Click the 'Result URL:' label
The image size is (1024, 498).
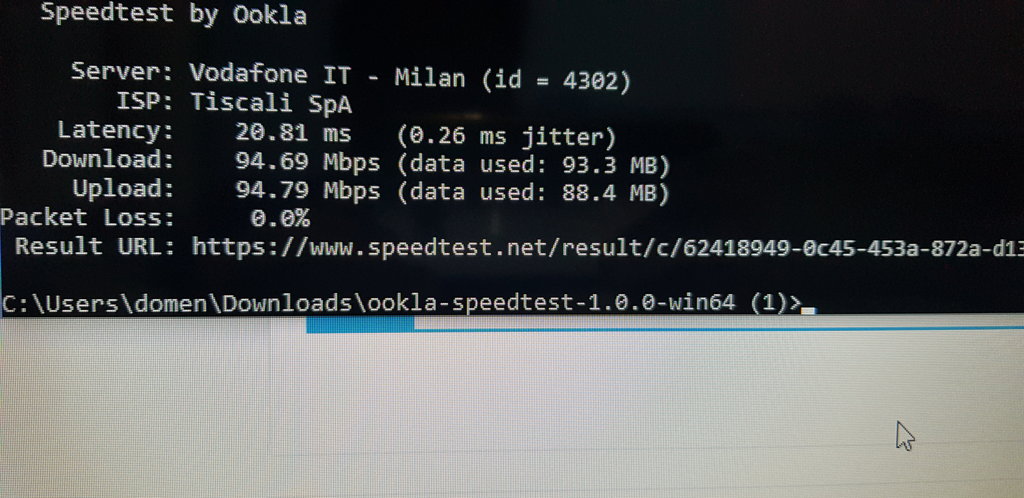point(95,247)
